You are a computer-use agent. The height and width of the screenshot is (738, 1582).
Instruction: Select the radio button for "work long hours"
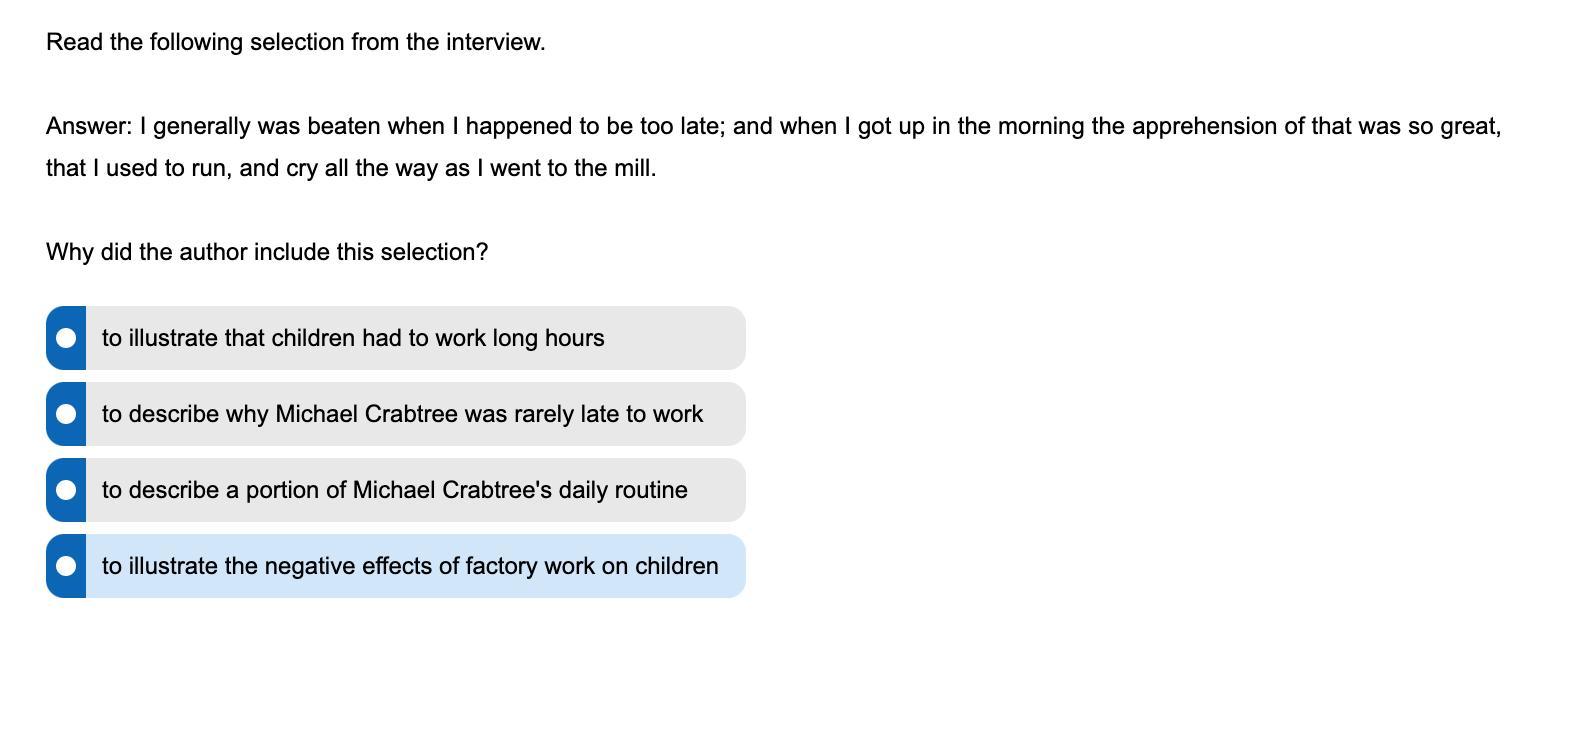click(66, 338)
